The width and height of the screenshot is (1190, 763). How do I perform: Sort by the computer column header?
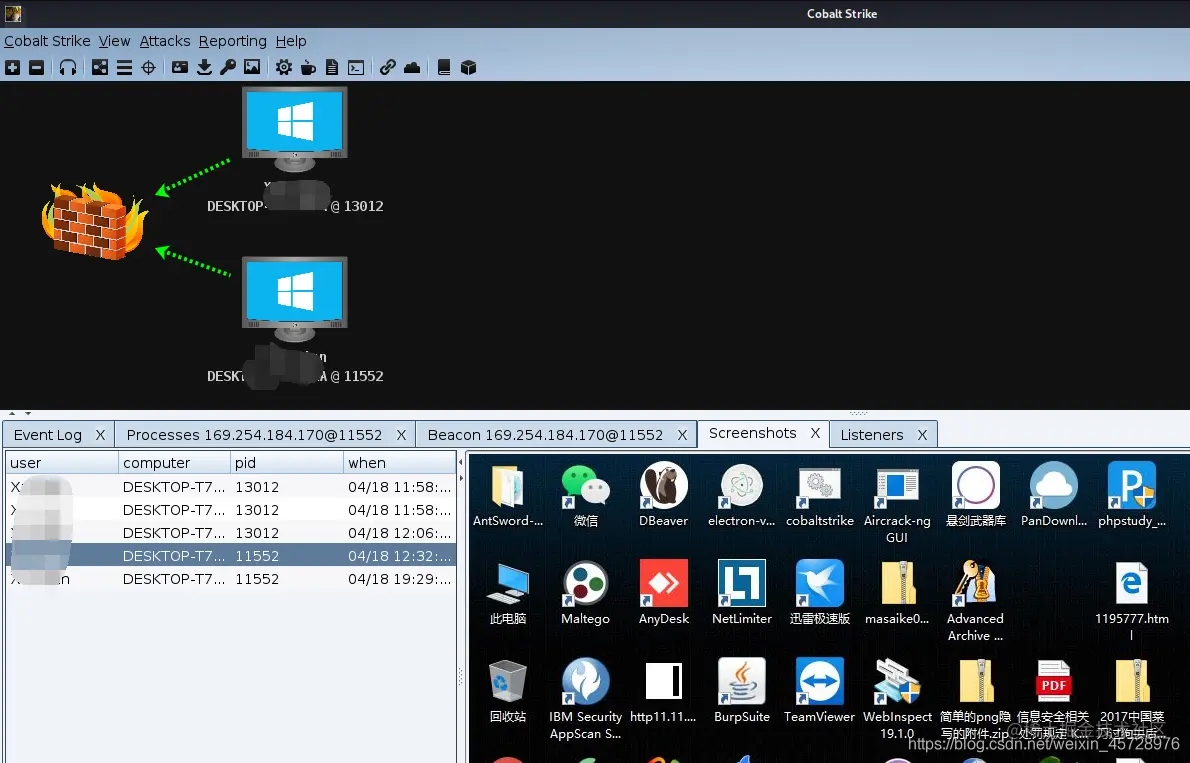tap(174, 462)
